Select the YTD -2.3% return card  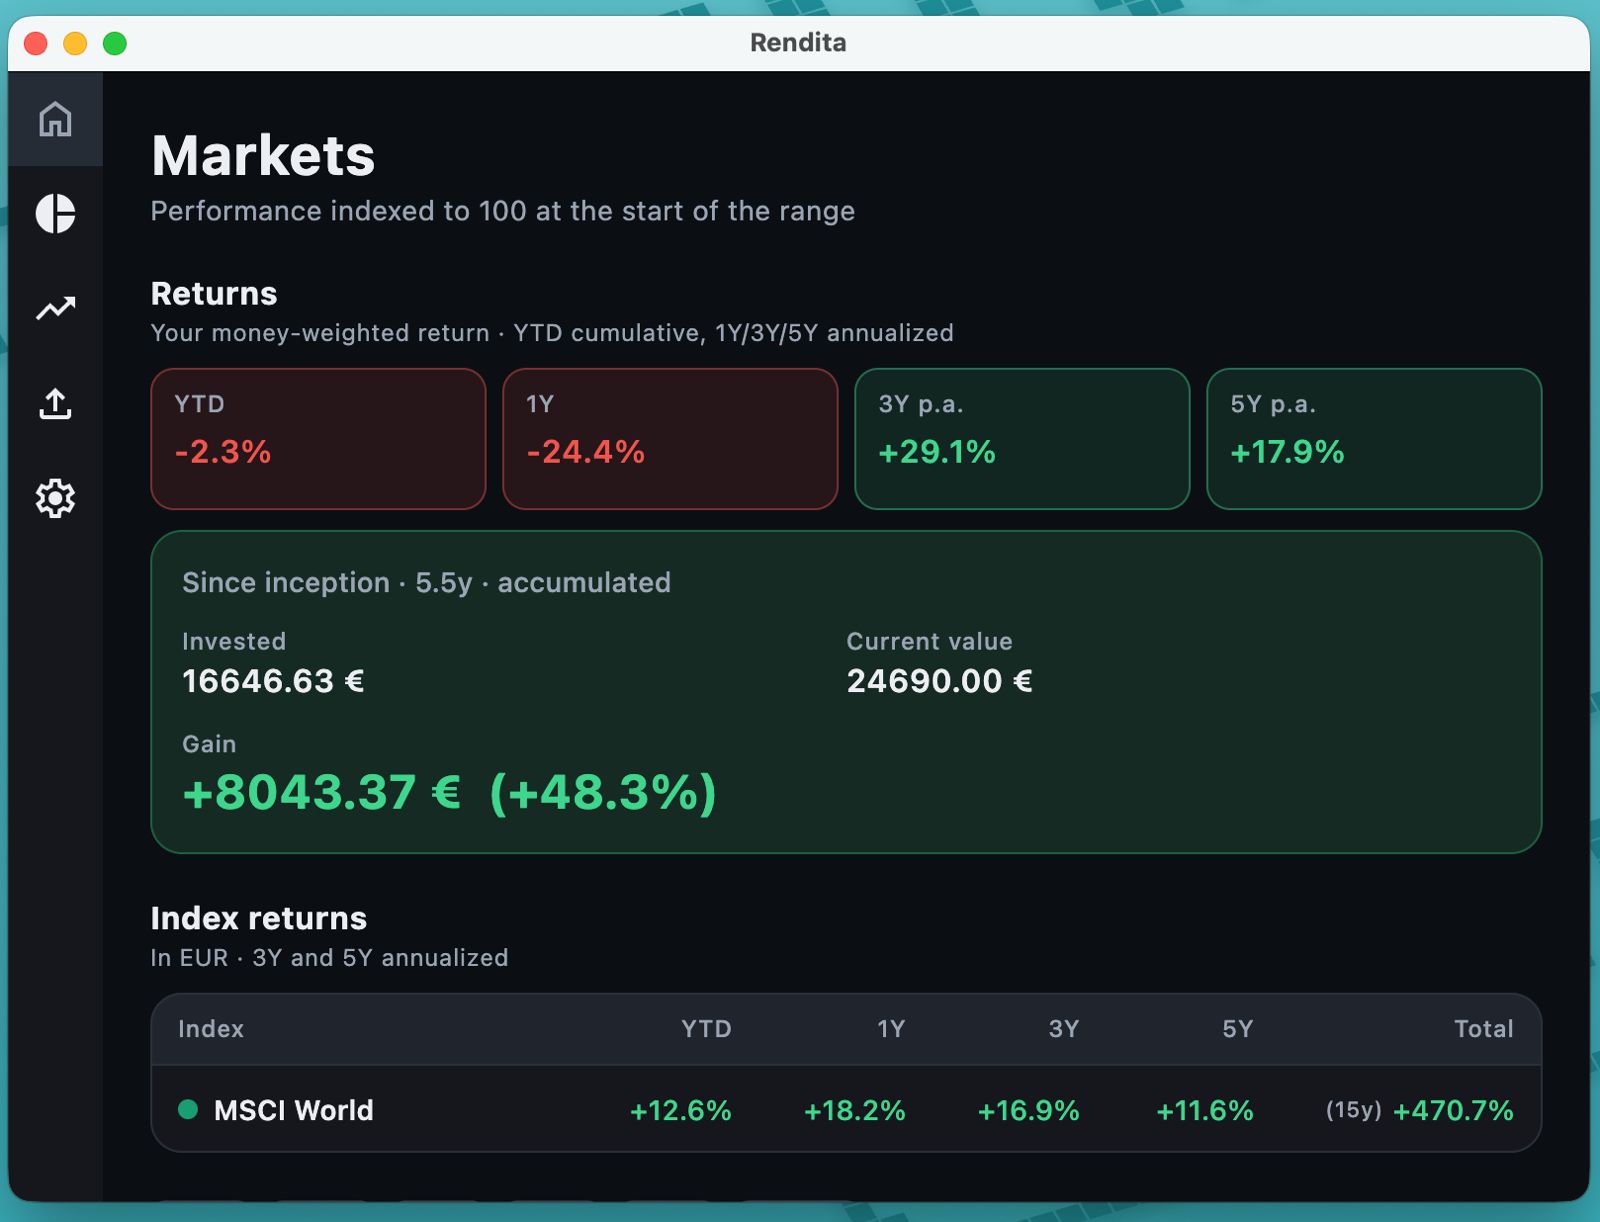[x=318, y=439]
